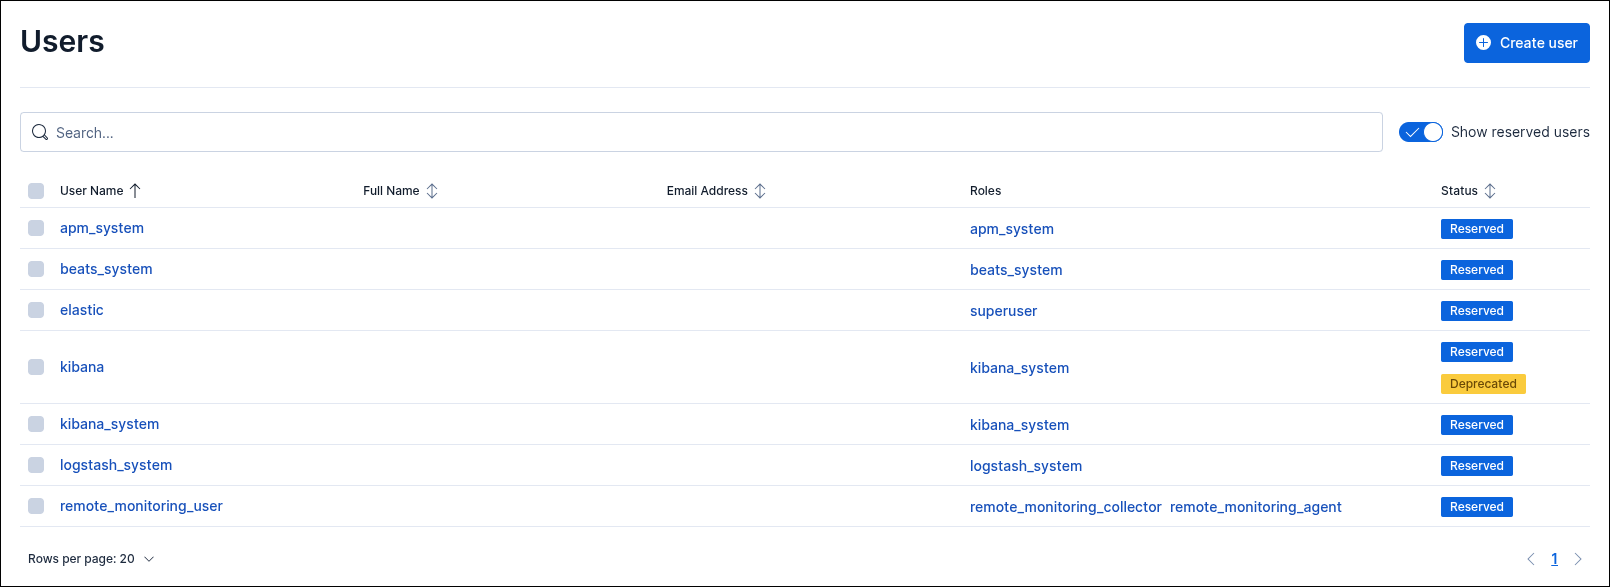Click the plus icon on Create user
The width and height of the screenshot is (1610, 587).
coord(1484,43)
